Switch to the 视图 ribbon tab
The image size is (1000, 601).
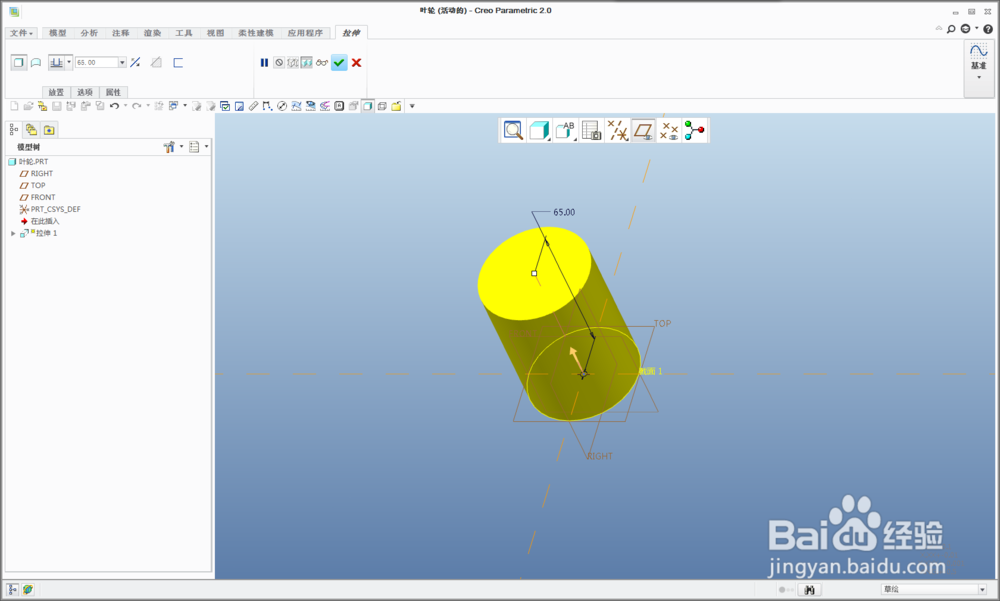(x=216, y=33)
